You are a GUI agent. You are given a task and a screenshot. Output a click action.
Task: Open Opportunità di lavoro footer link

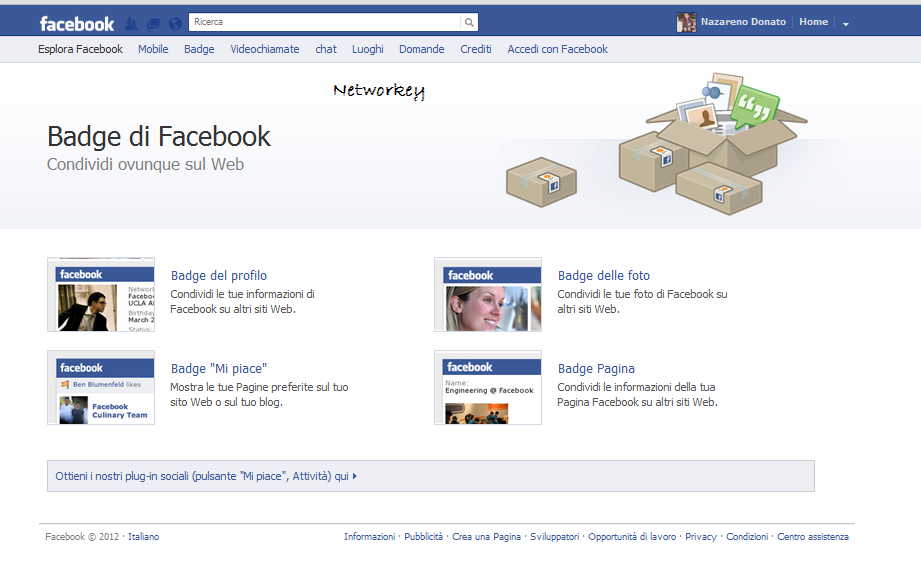632,536
